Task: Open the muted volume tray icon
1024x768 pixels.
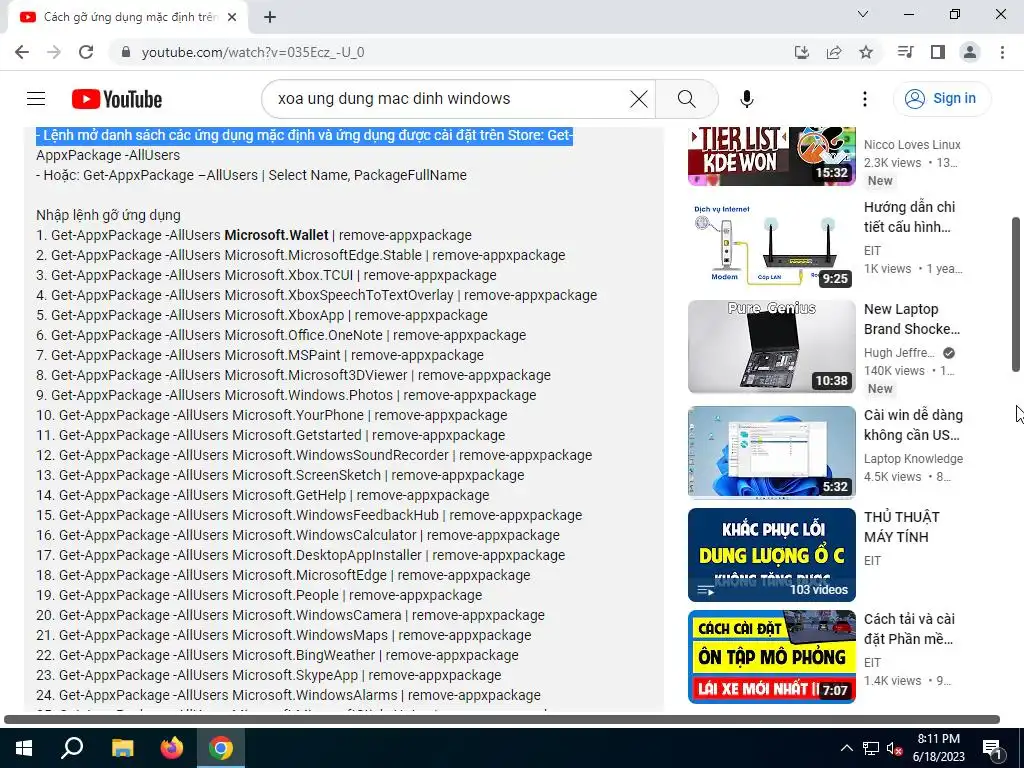Action: pos(894,748)
